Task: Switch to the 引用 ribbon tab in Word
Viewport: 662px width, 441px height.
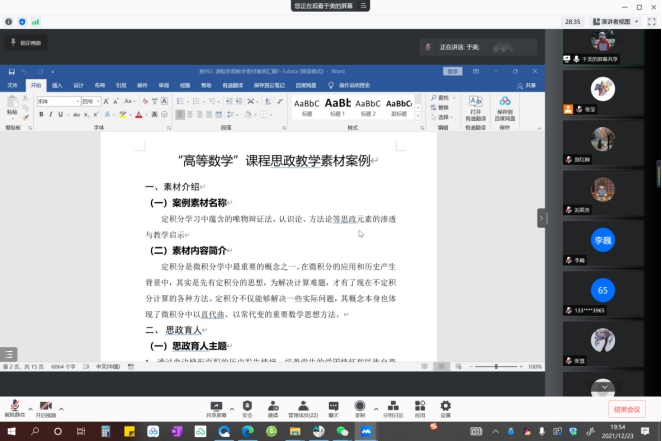Action: click(x=121, y=86)
